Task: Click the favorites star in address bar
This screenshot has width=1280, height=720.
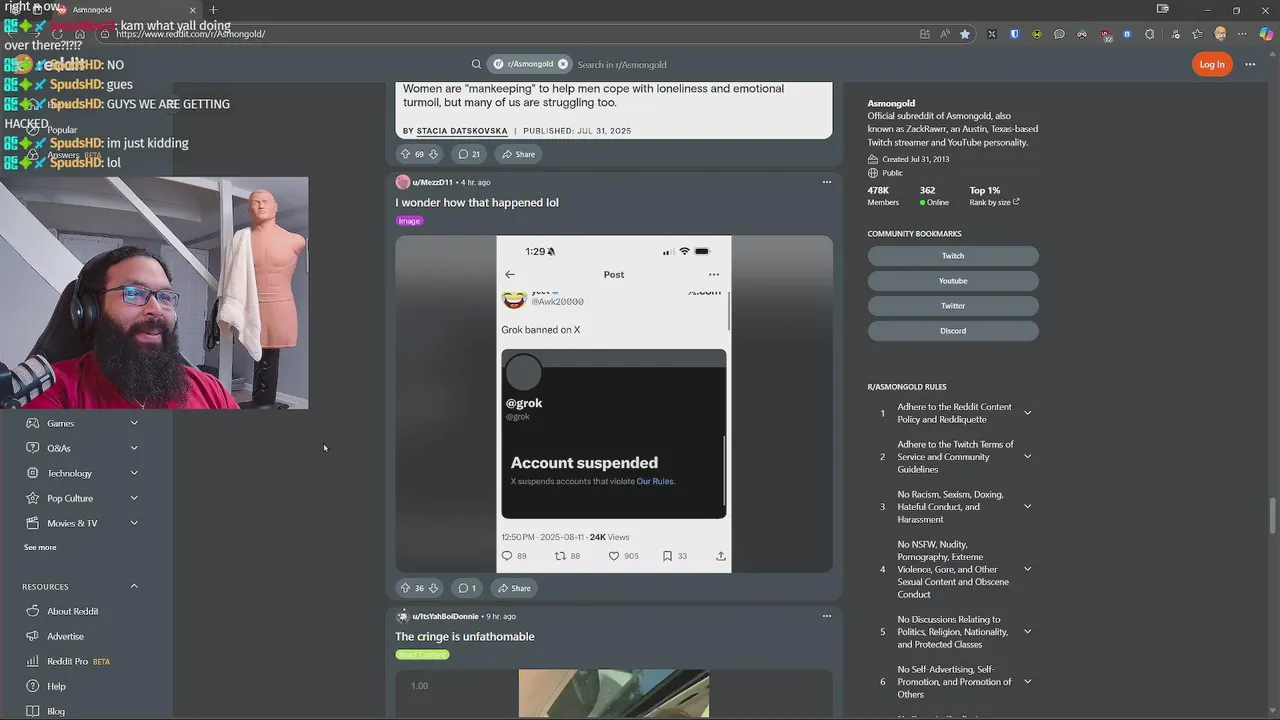Action: pos(964,34)
